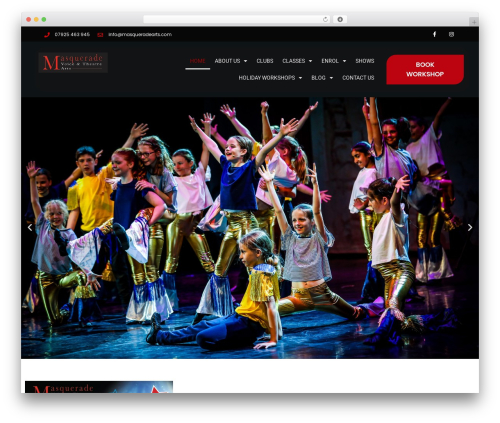Image resolution: width=500 pixels, height=423 pixels.
Task: Expand the Holiday Workshops dropdown arrow
Action: [x=300, y=78]
